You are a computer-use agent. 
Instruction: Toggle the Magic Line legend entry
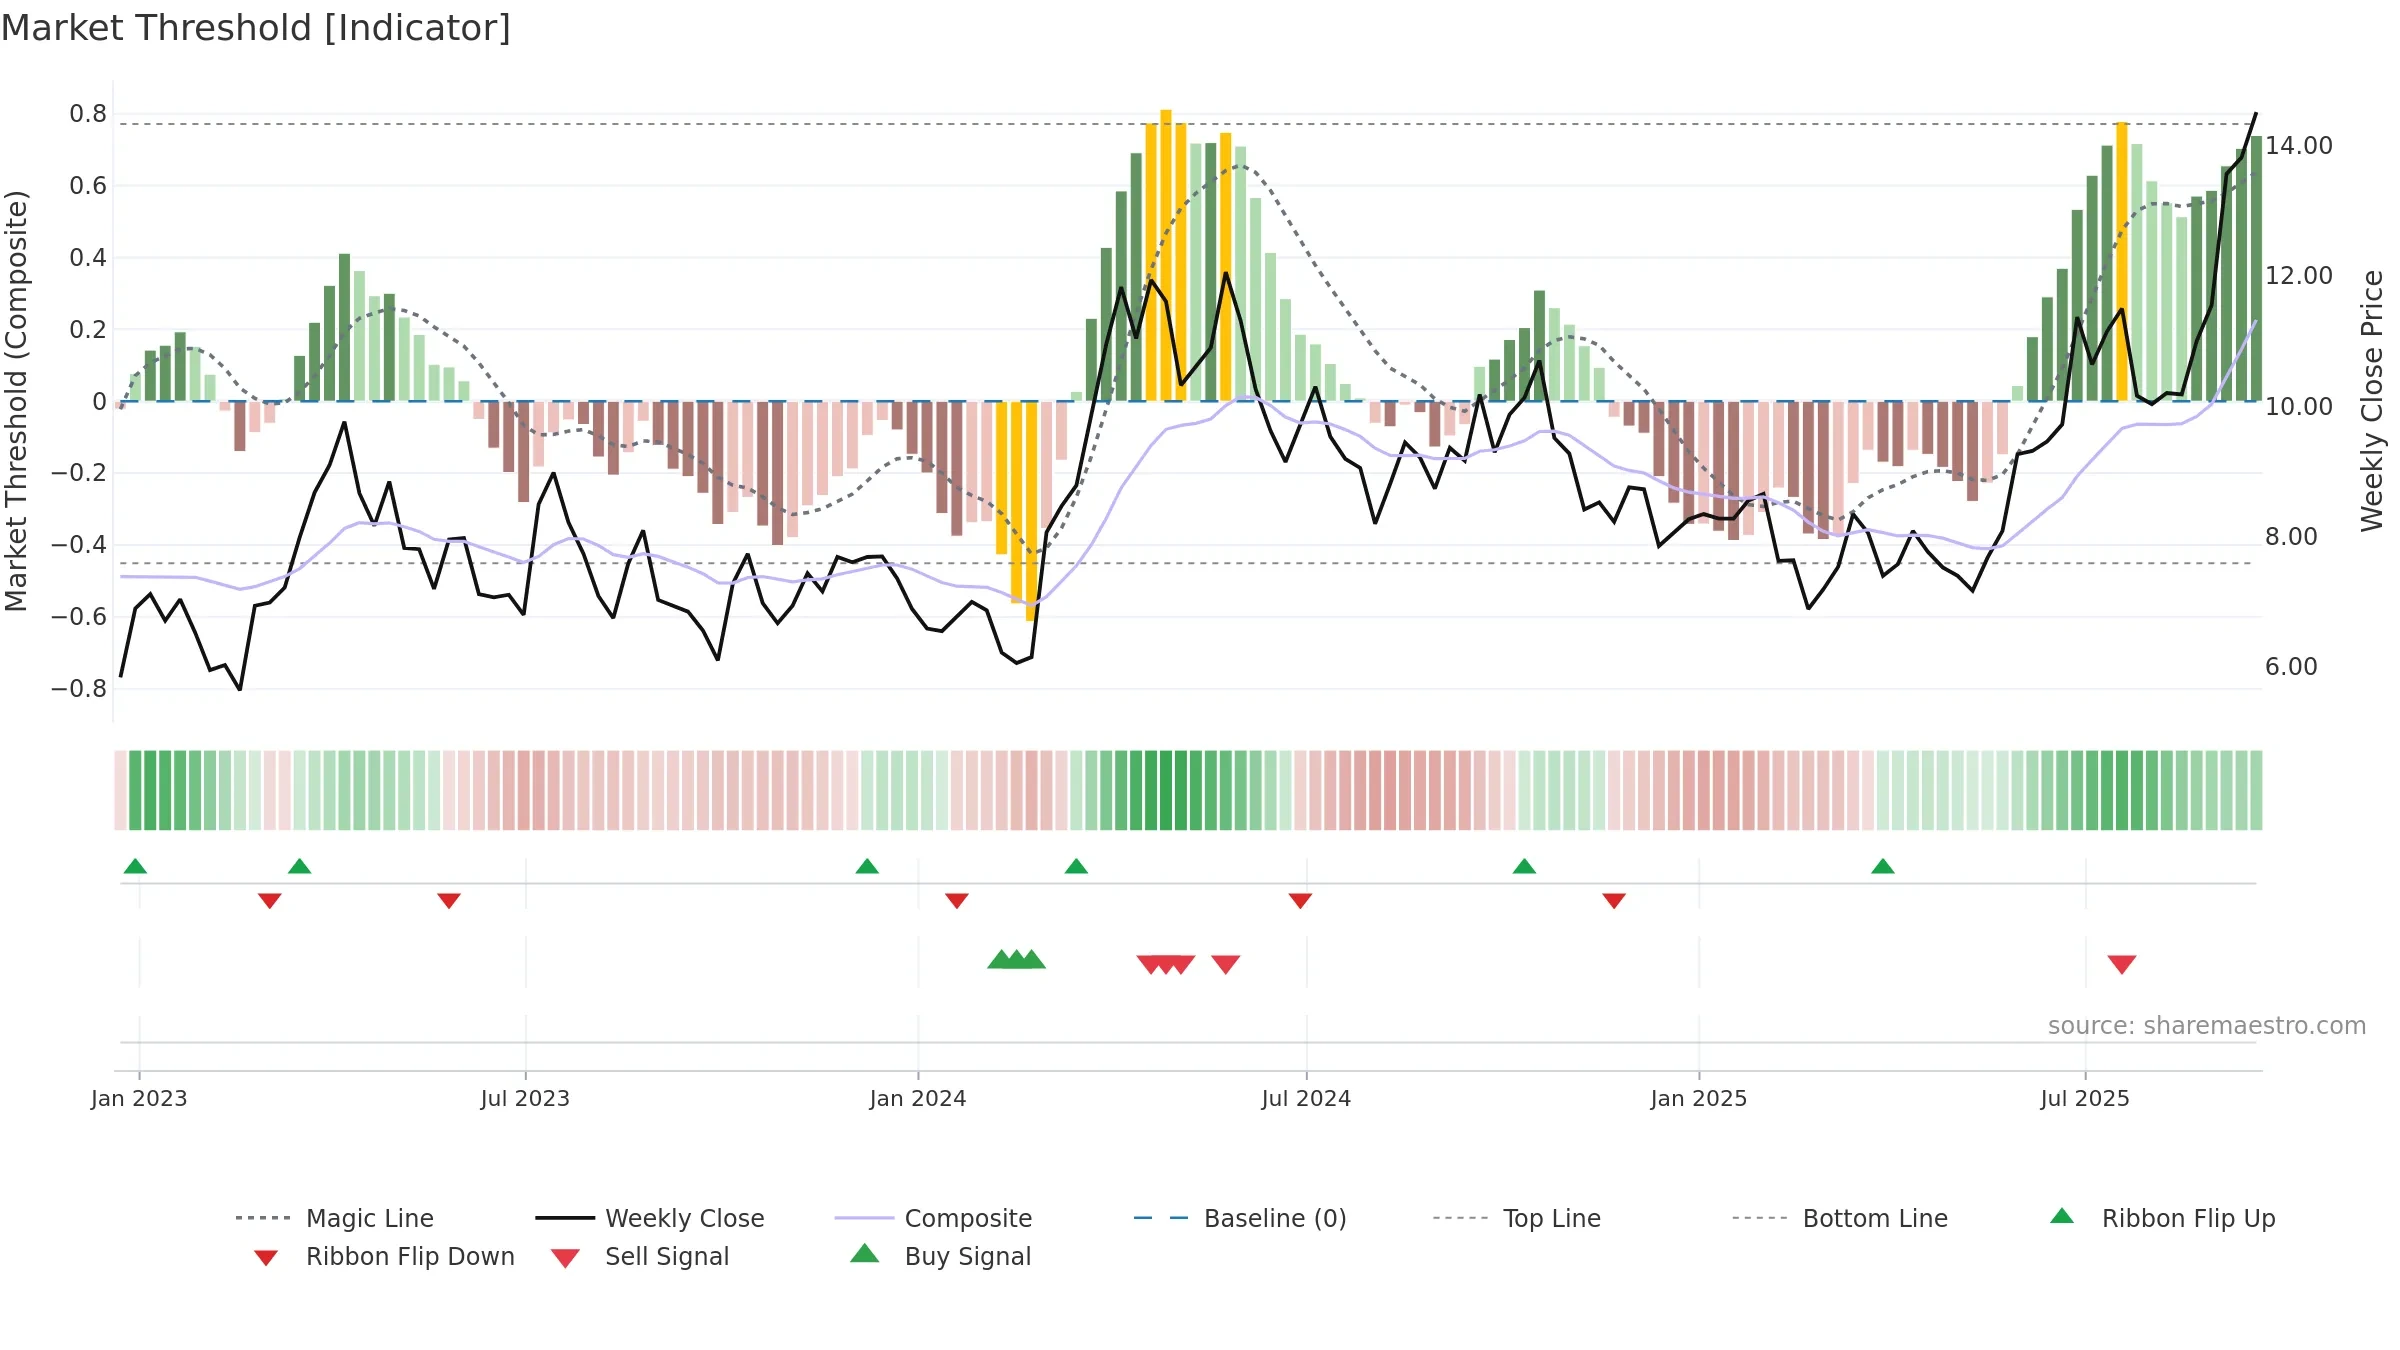click(335, 1218)
